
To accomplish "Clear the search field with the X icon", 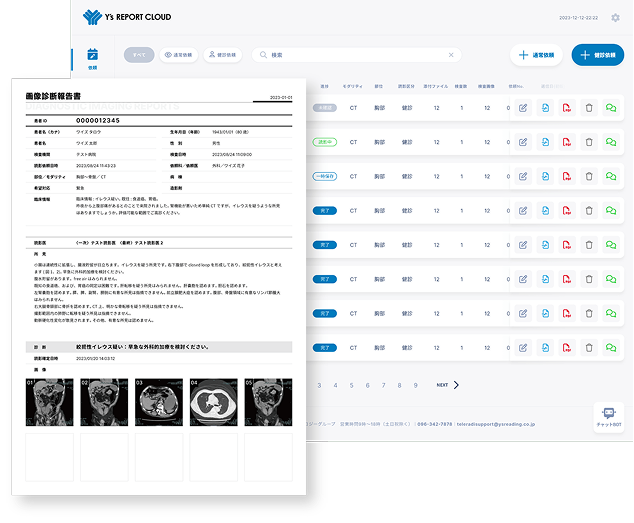I will [x=451, y=55].
